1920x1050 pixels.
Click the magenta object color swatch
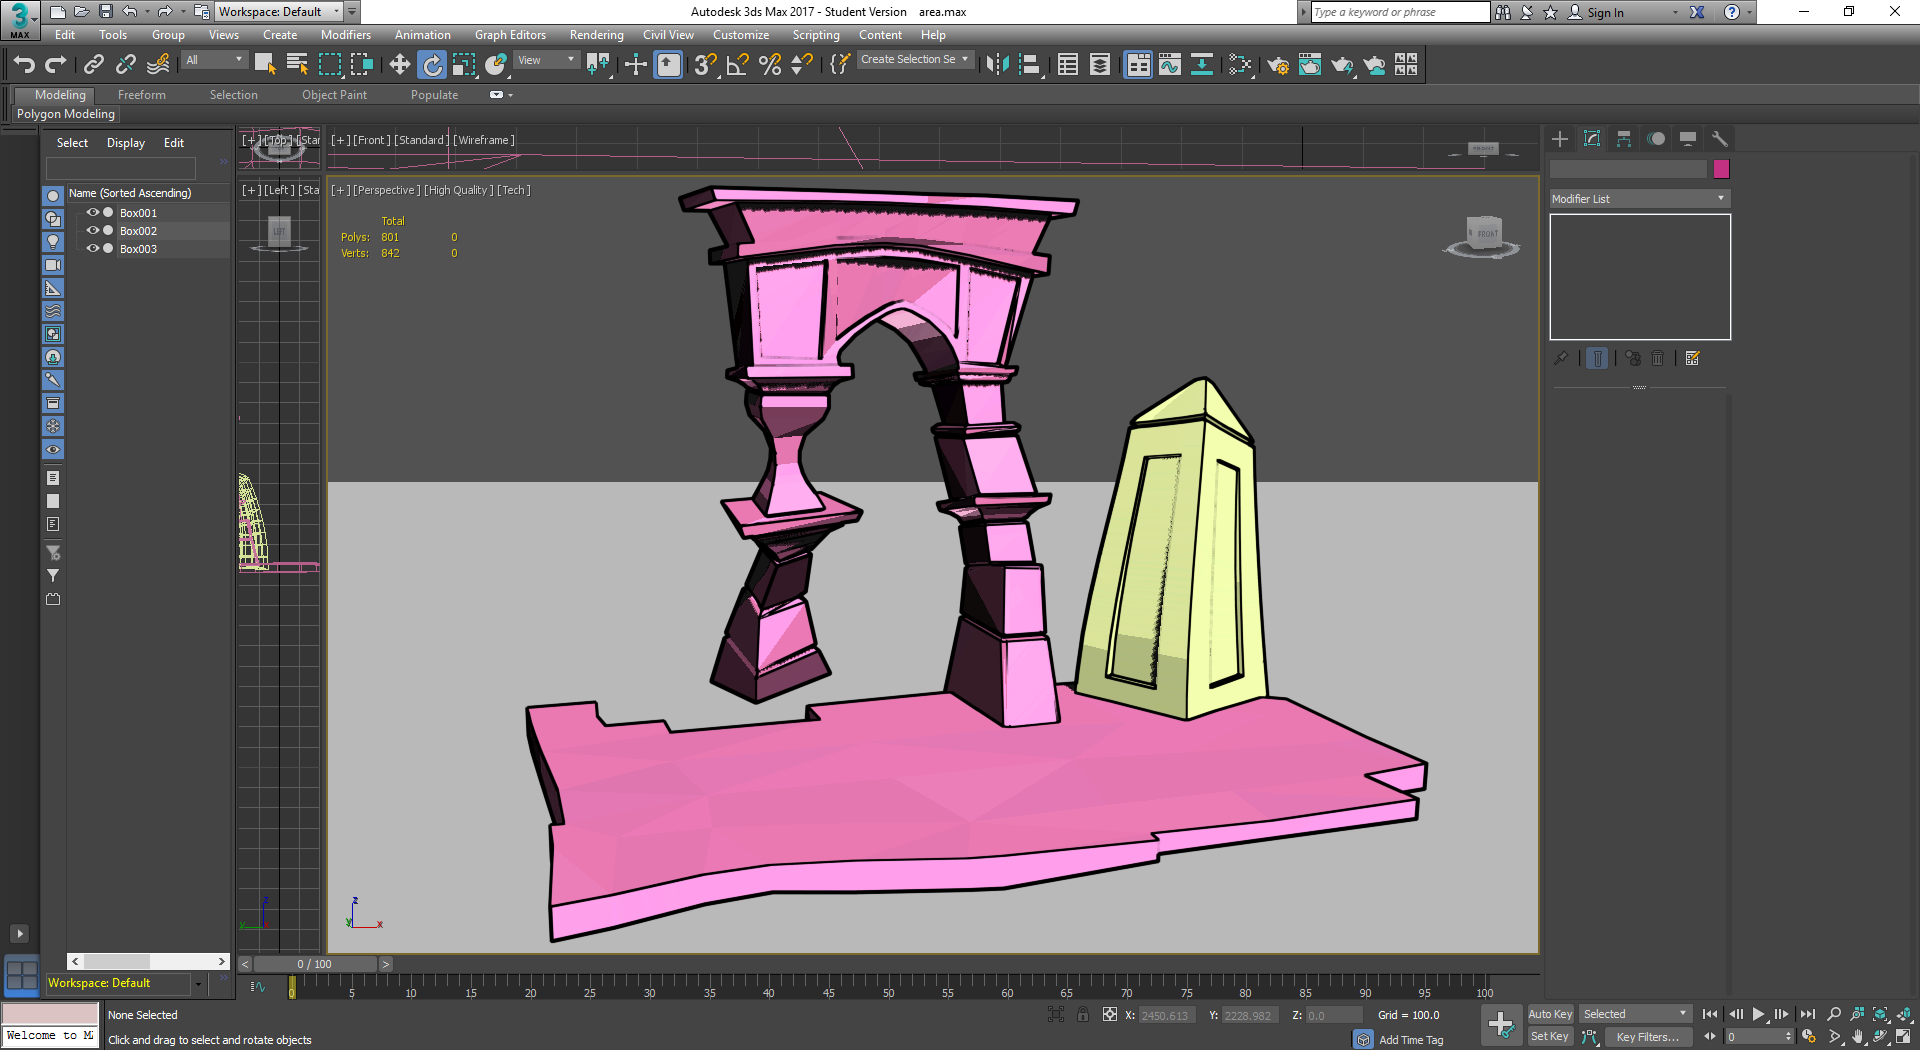[1721, 169]
